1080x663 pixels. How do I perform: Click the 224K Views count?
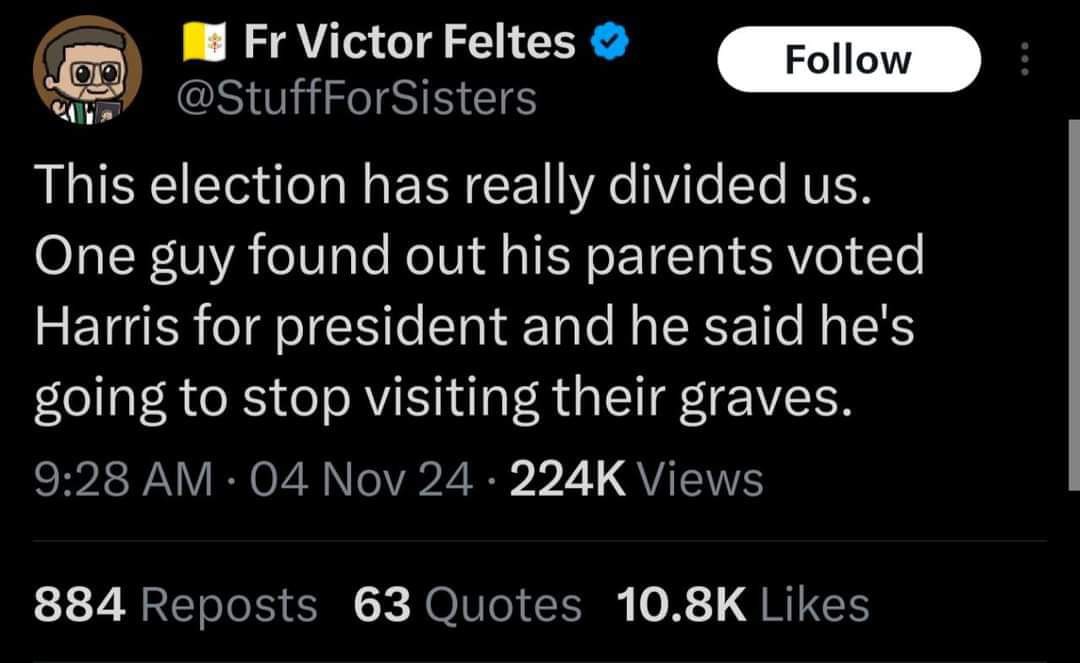click(x=636, y=479)
